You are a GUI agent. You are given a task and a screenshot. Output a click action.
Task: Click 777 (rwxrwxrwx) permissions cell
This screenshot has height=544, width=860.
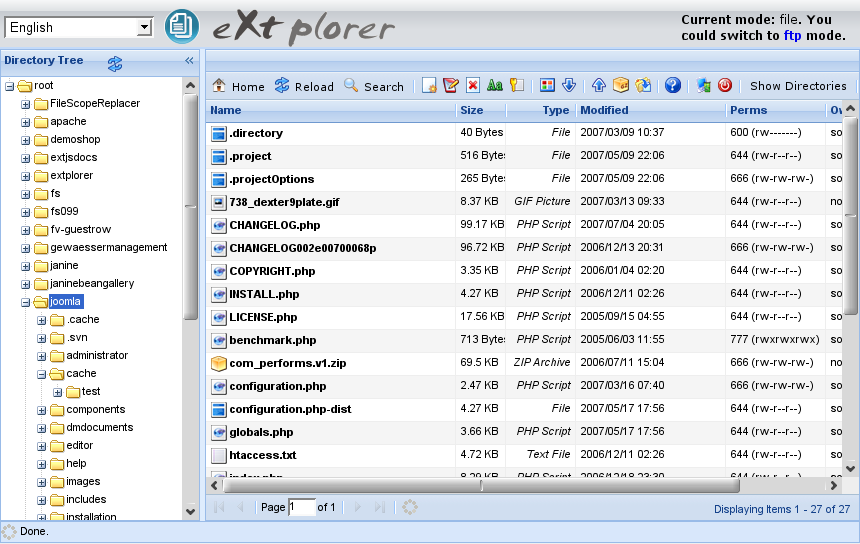click(x=774, y=339)
